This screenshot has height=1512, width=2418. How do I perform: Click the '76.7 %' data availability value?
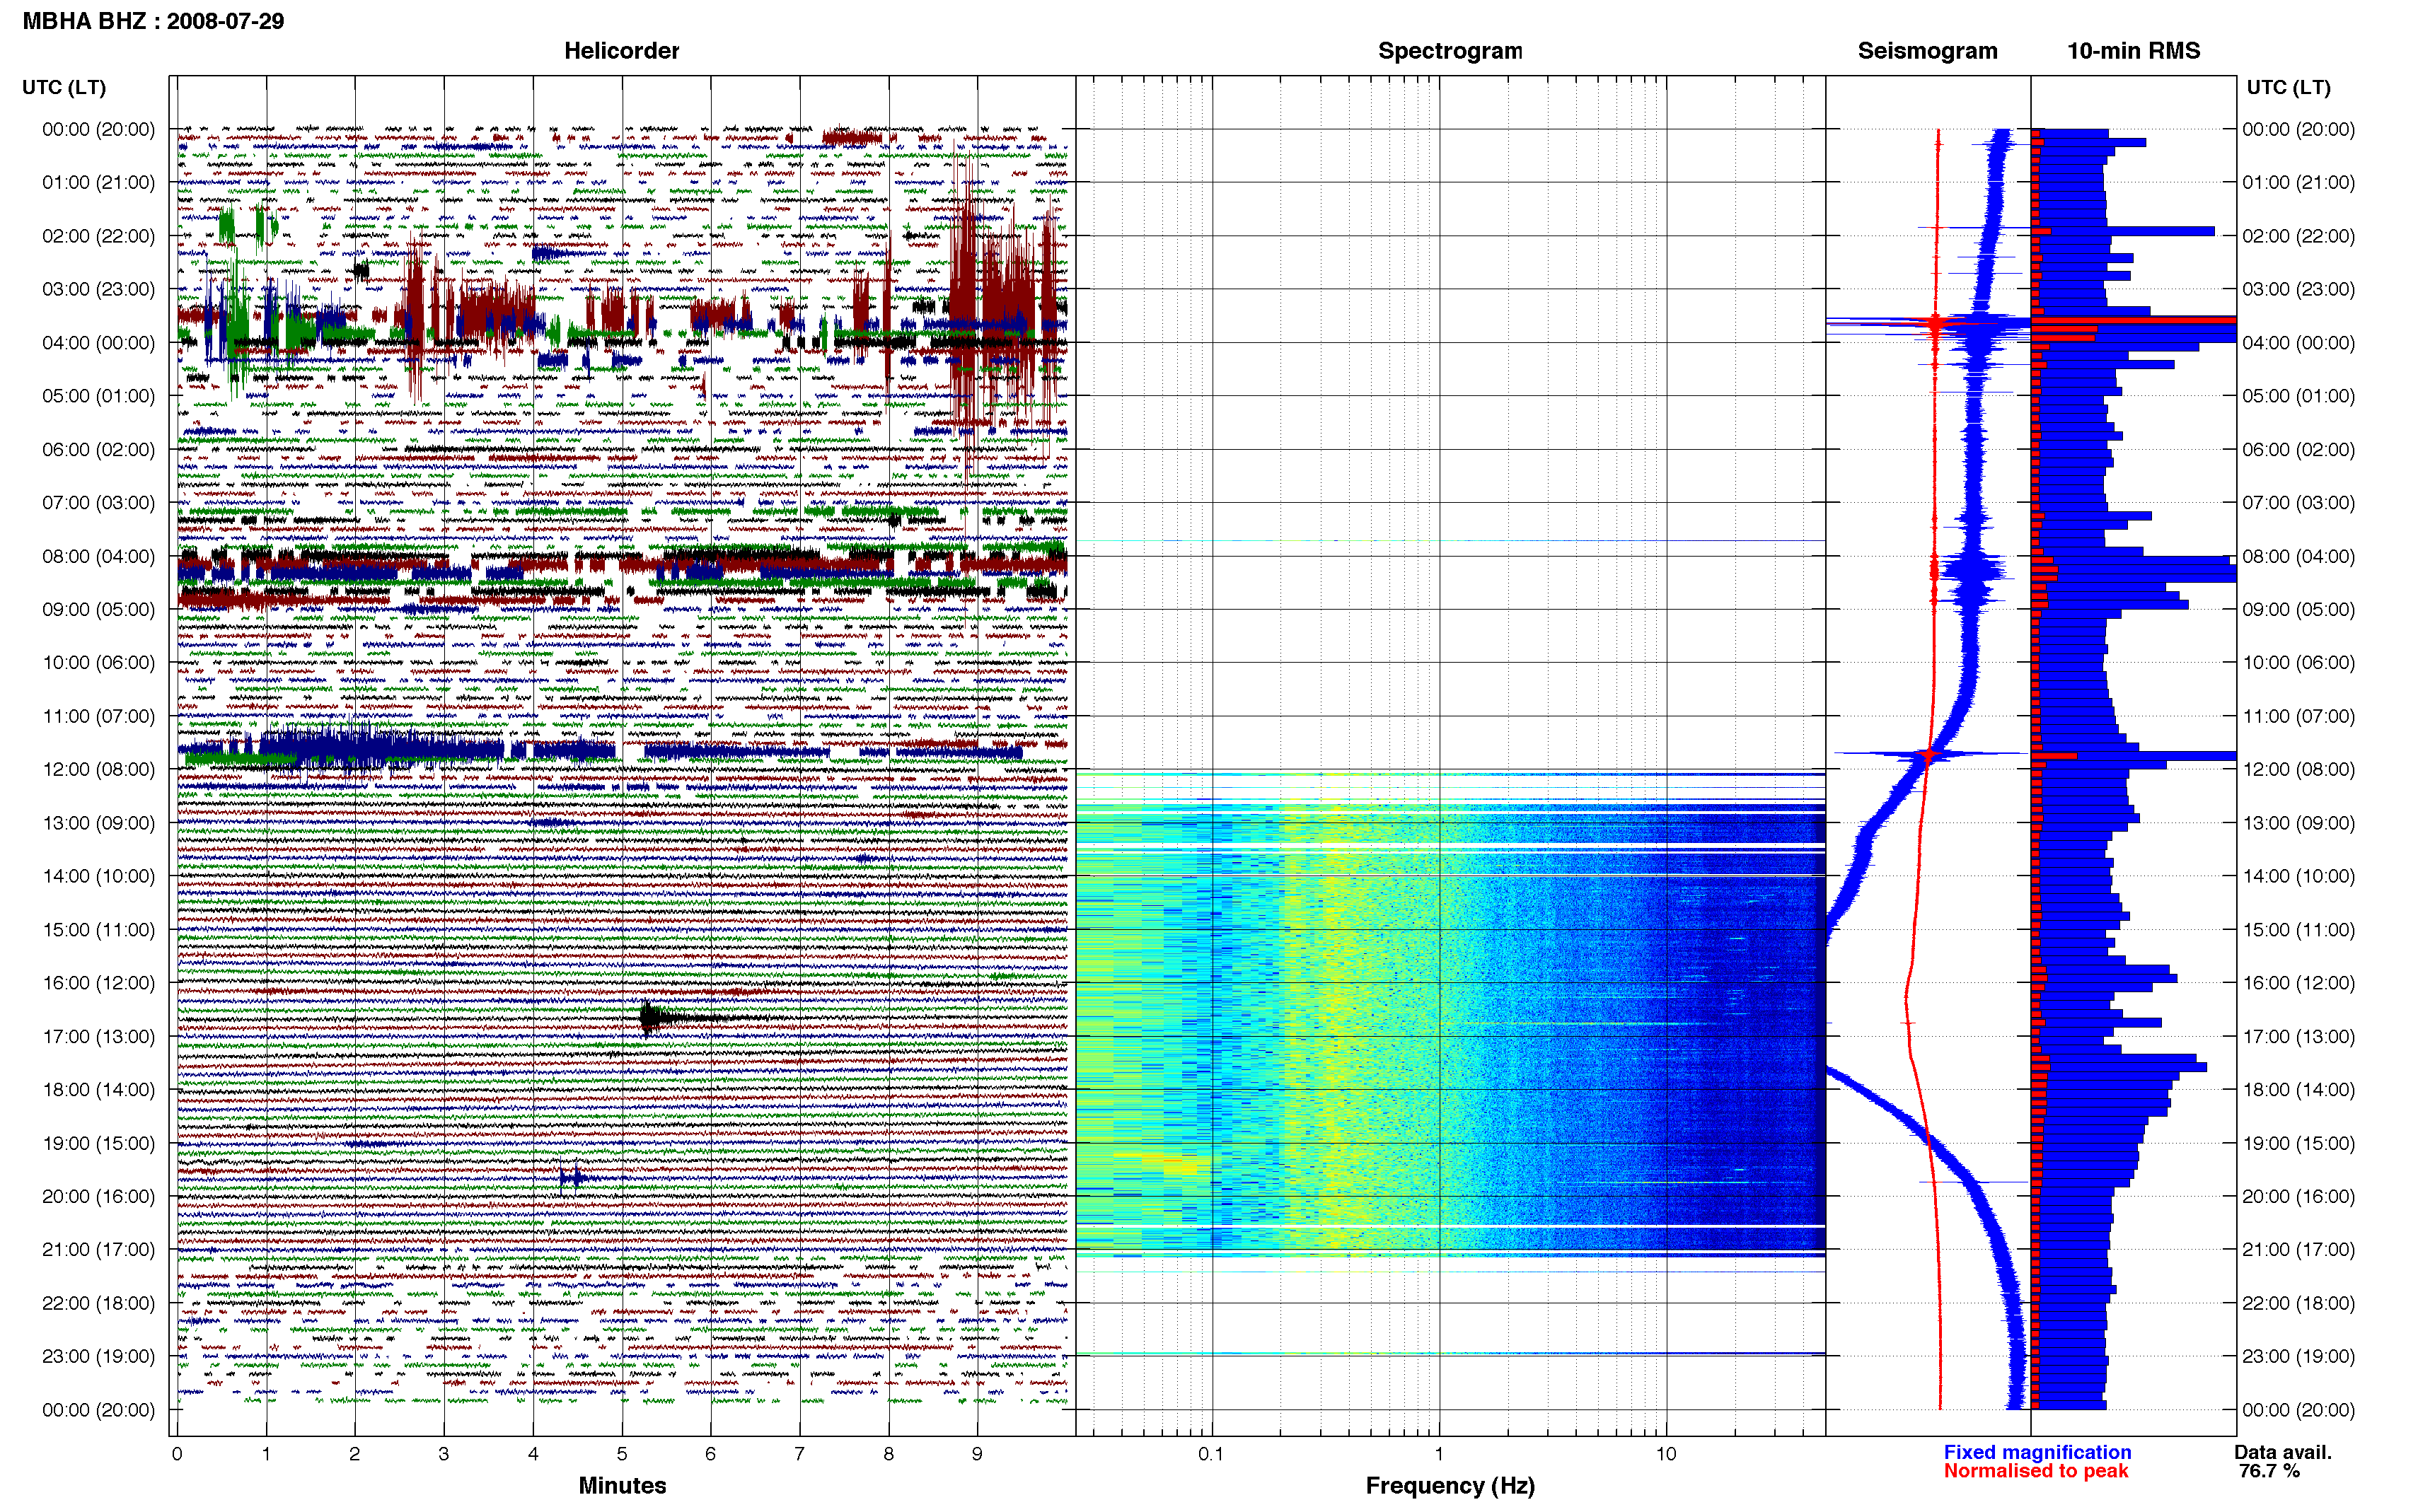2269,1471
